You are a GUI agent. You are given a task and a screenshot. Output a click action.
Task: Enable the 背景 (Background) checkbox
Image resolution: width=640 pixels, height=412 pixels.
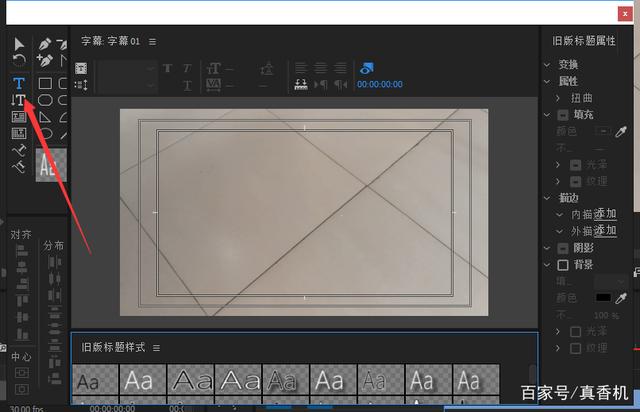(x=563, y=264)
